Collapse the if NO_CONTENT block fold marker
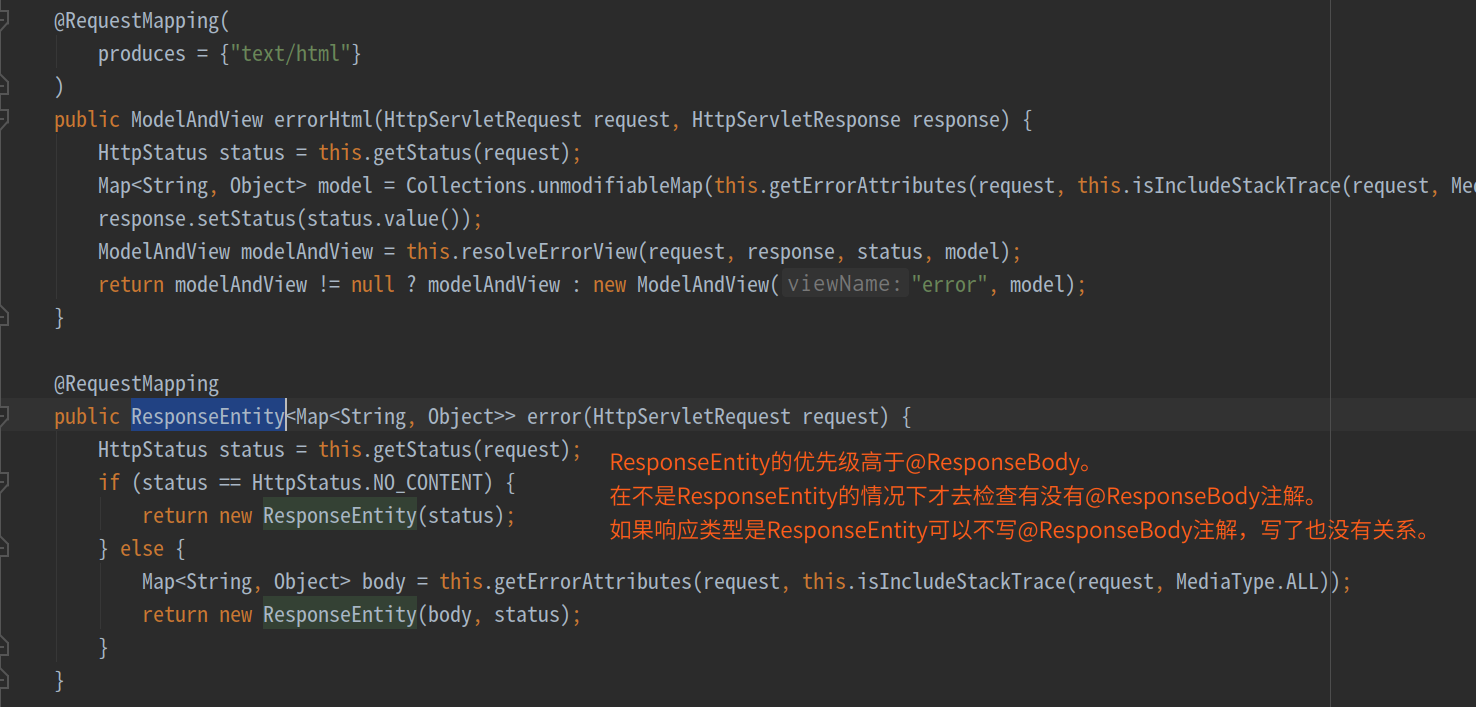 (x=3, y=482)
